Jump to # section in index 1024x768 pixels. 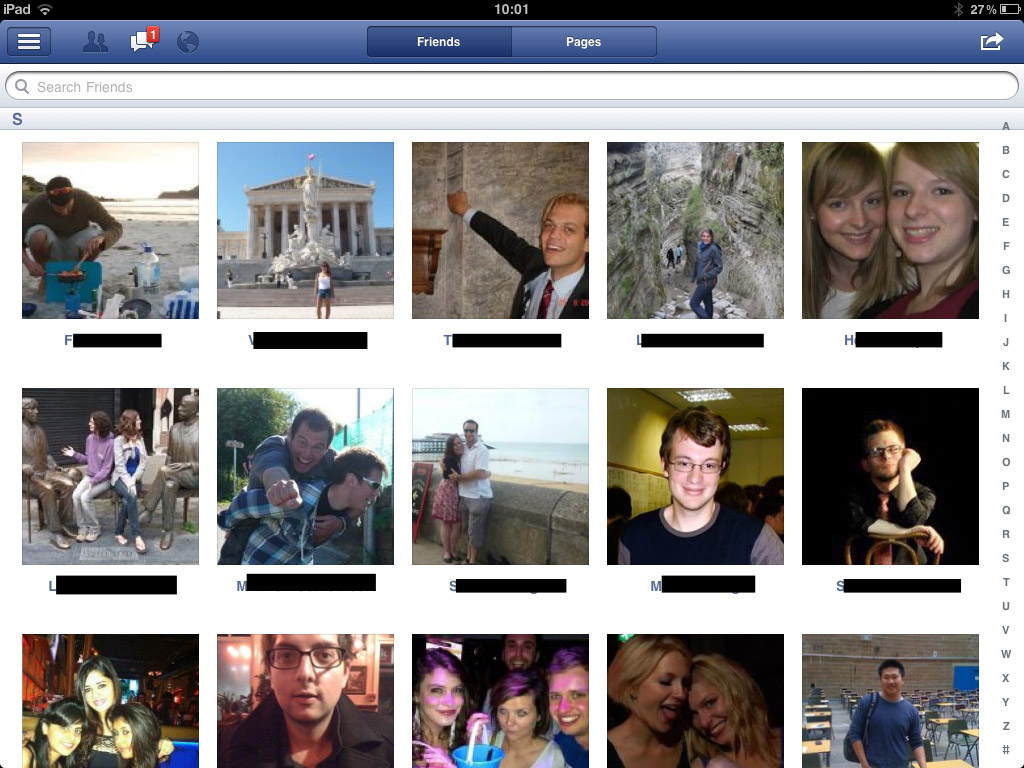click(x=1006, y=750)
